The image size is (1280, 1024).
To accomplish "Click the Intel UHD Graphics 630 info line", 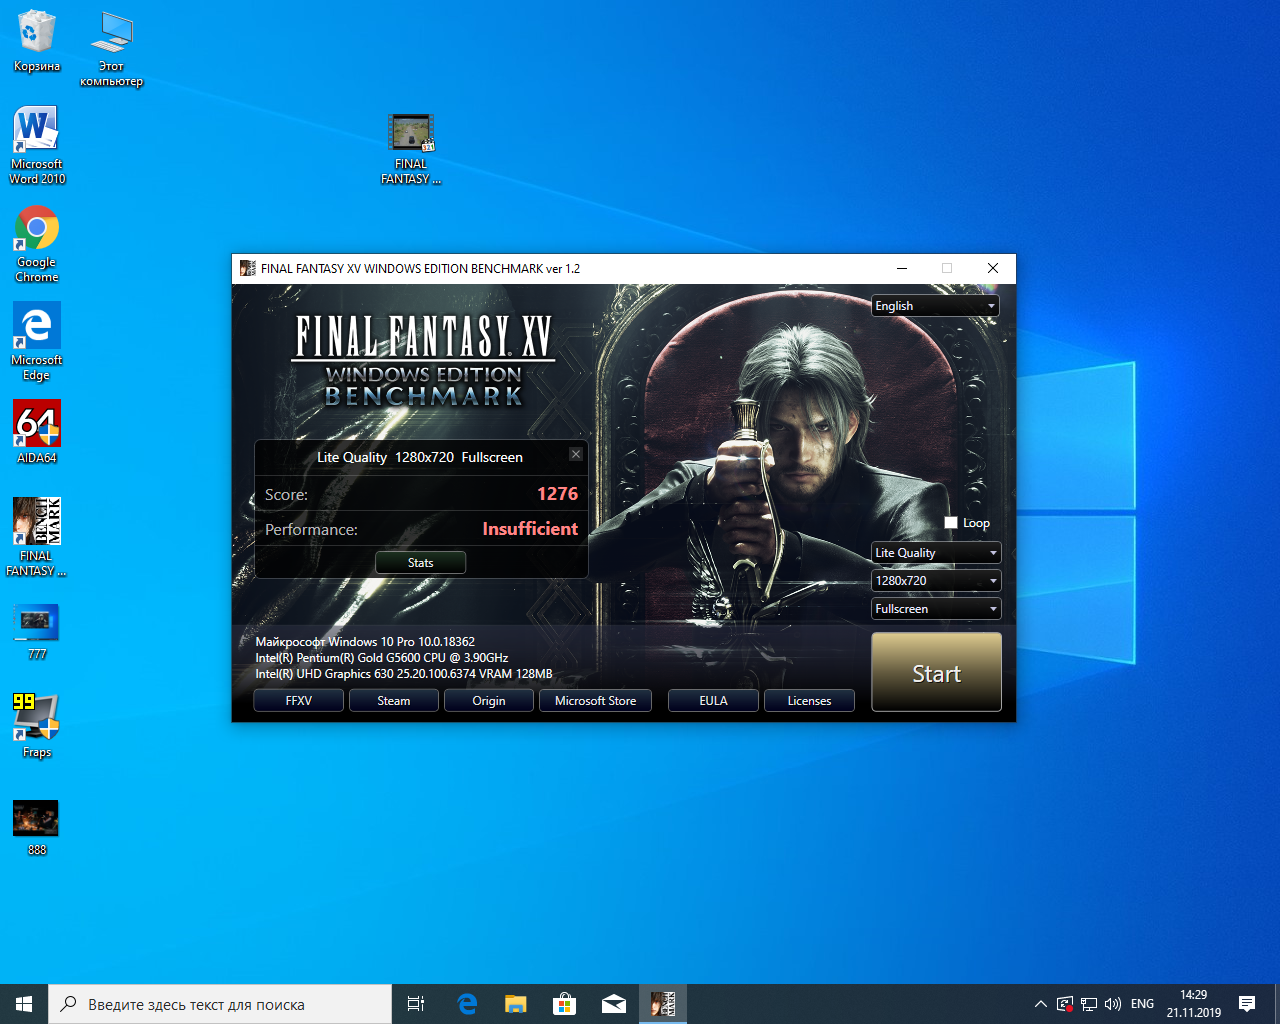I will click(404, 674).
